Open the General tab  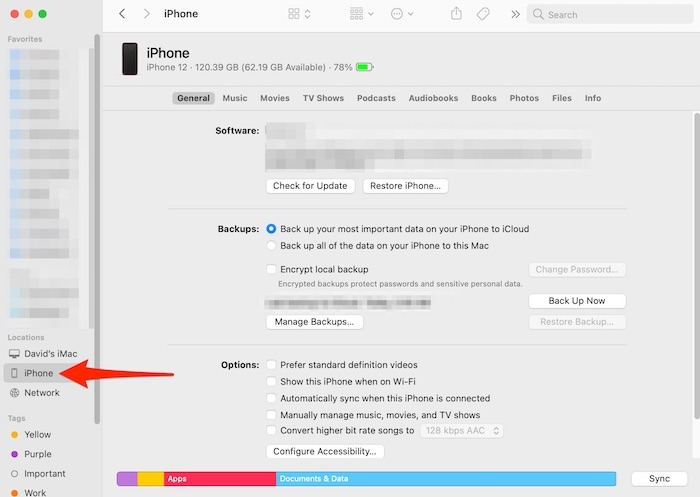click(x=193, y=98)
